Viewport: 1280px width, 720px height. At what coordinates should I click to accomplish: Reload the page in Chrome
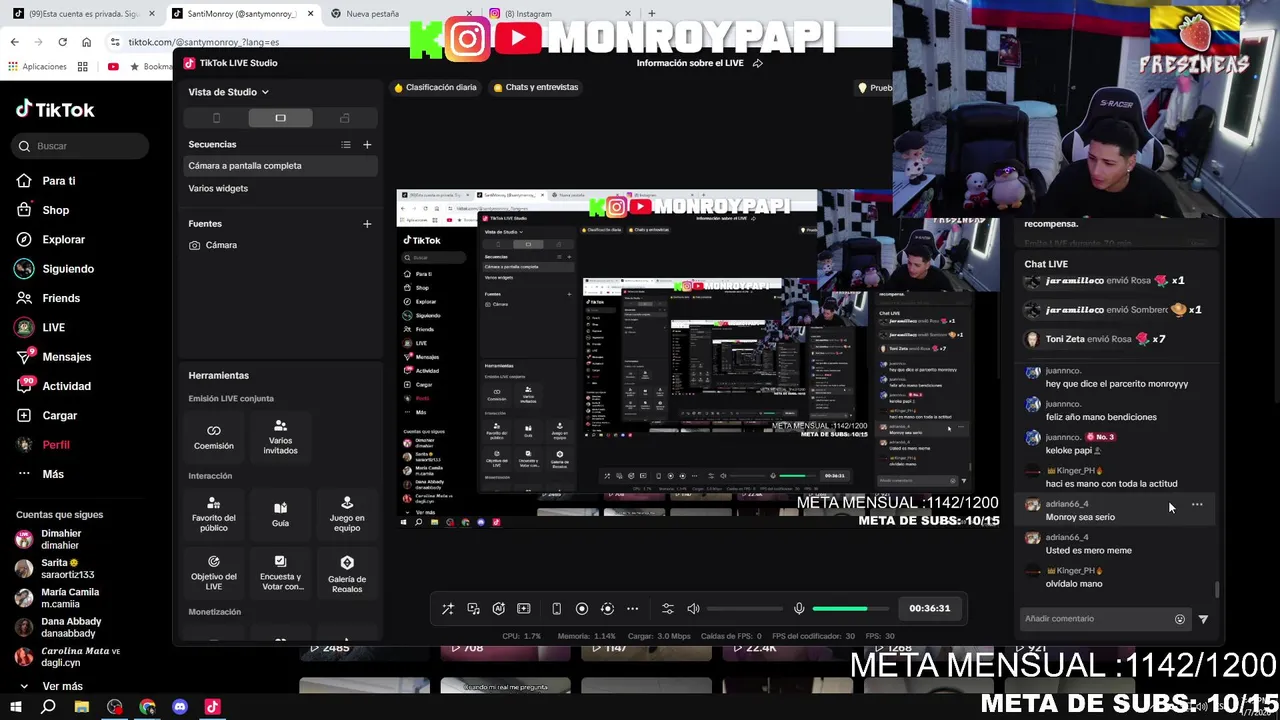click(x=62, y=42)
